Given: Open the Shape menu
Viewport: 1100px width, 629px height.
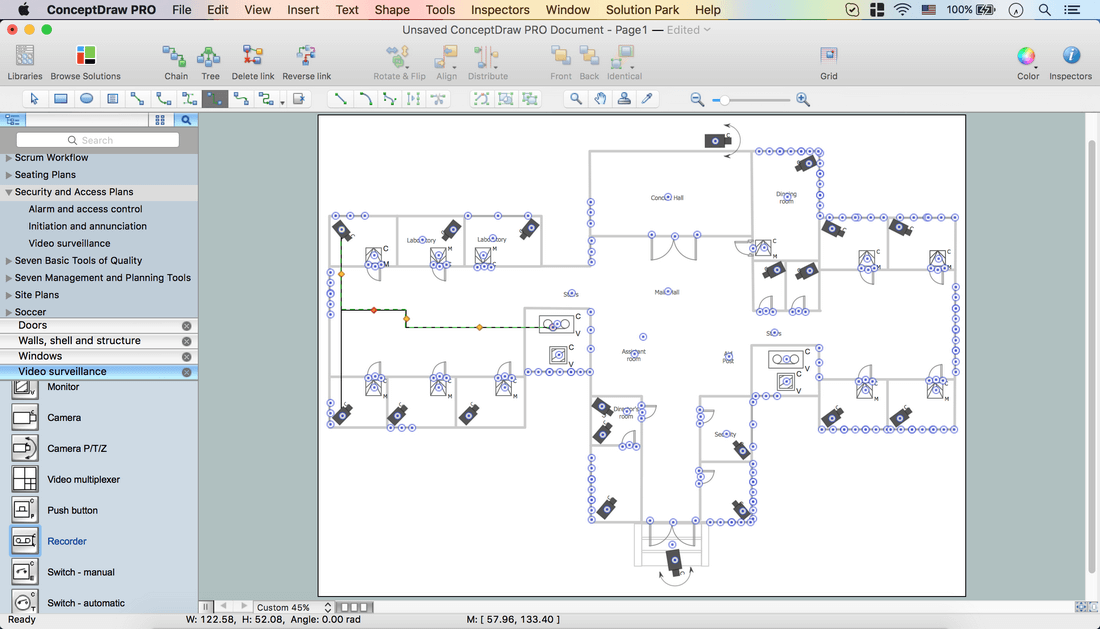Looking at the screenshot, I should 392,10.
